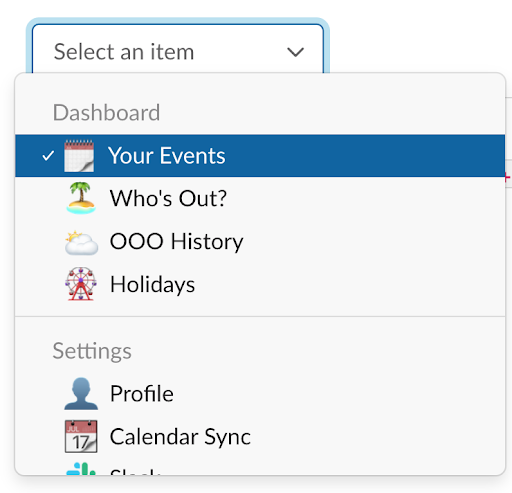Click the checkmark next to Your Events
This screenshot has width=512, height=493.
click(x=48, y=156)
